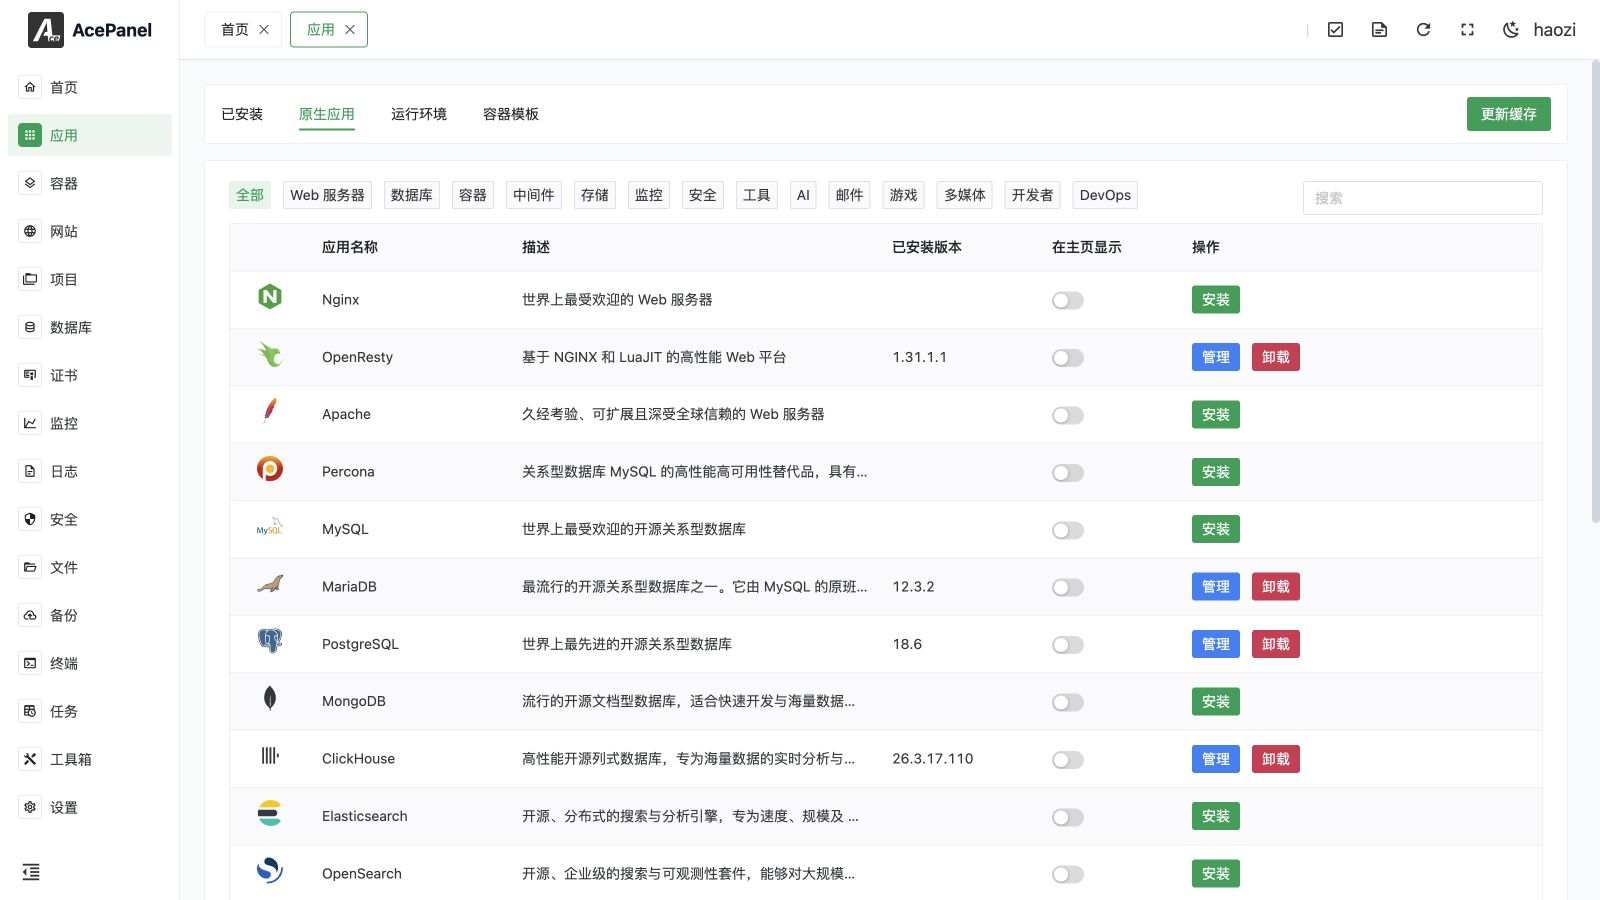Click the 证书 certificate icon
The width and height of the screenshot is (1600, 900).
tap(30, 375)
